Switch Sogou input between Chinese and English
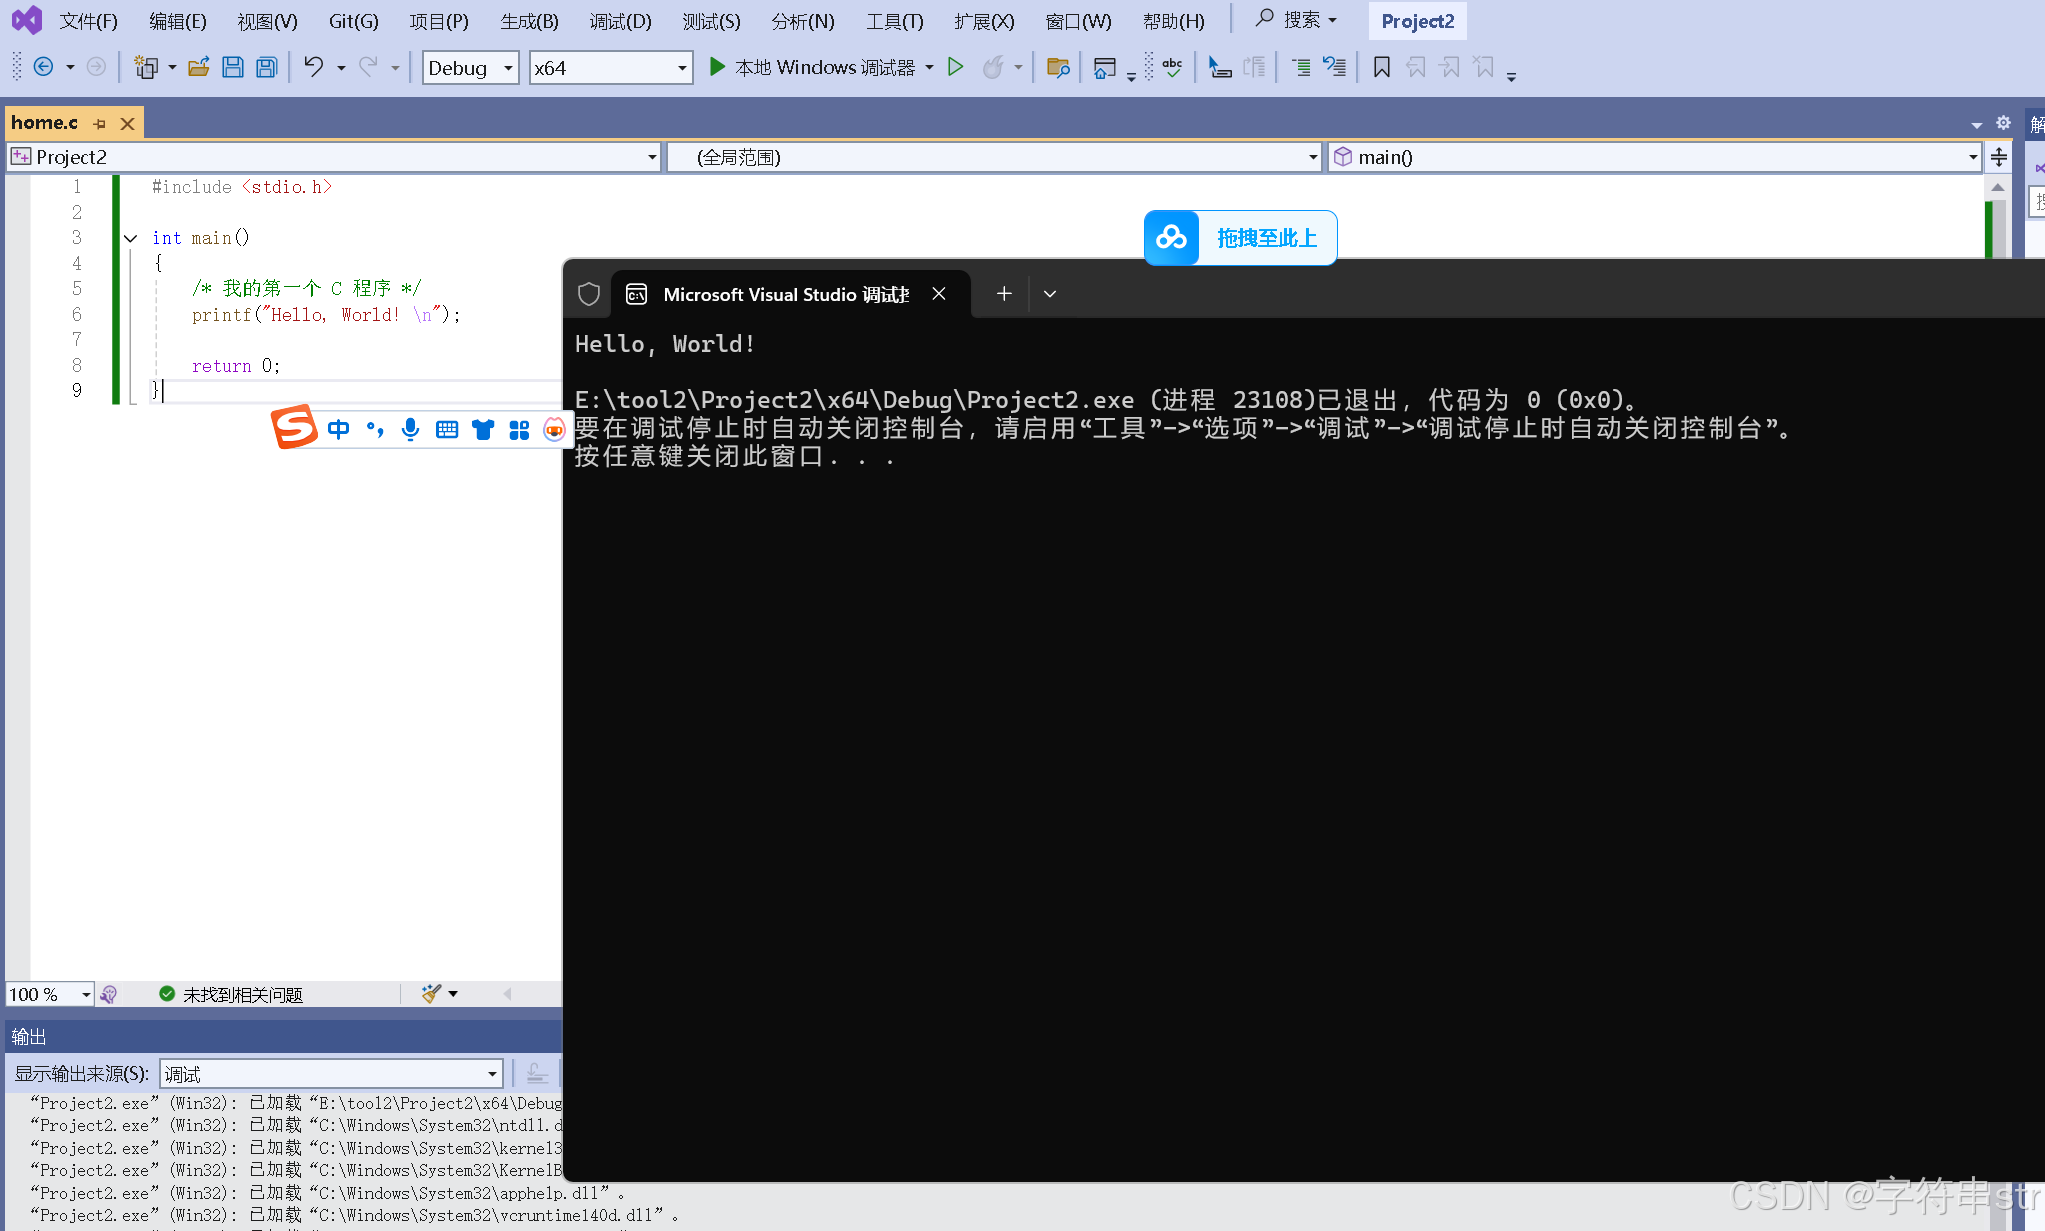The height and width of the screenshot is (1231, 2045). pos(338,429)
